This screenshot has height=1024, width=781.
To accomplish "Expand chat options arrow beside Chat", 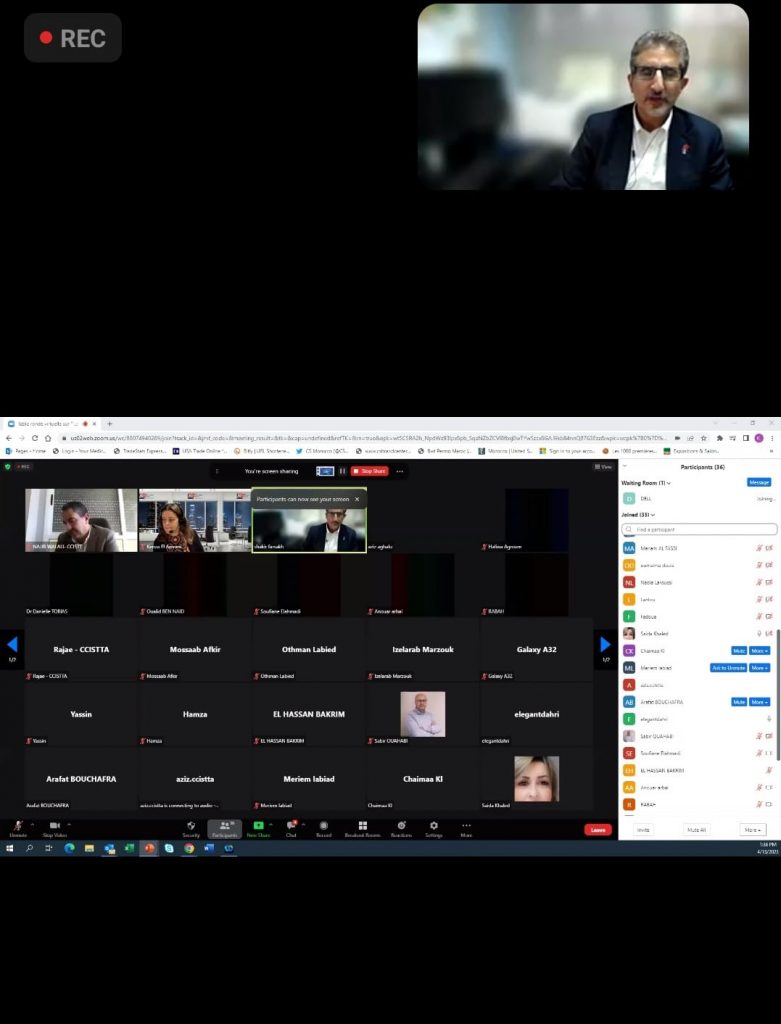I will (304, 825).
